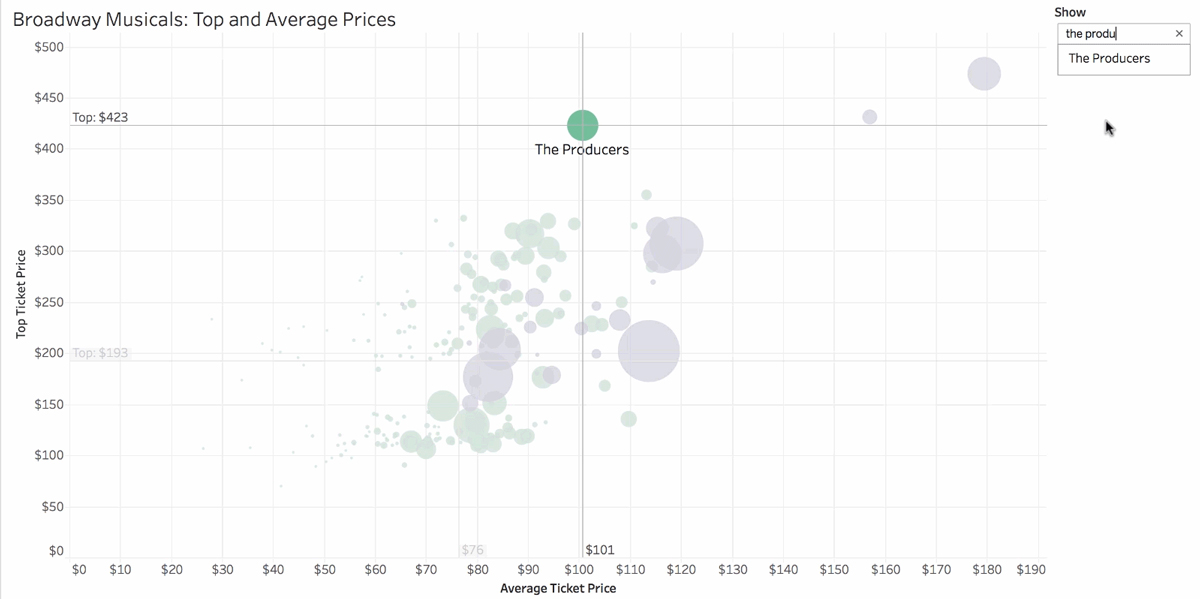Image resolution: width=1200 pixels, height=599 pixels.
Task: Select the green bubble near $73 average
Action: click(442, 407)
